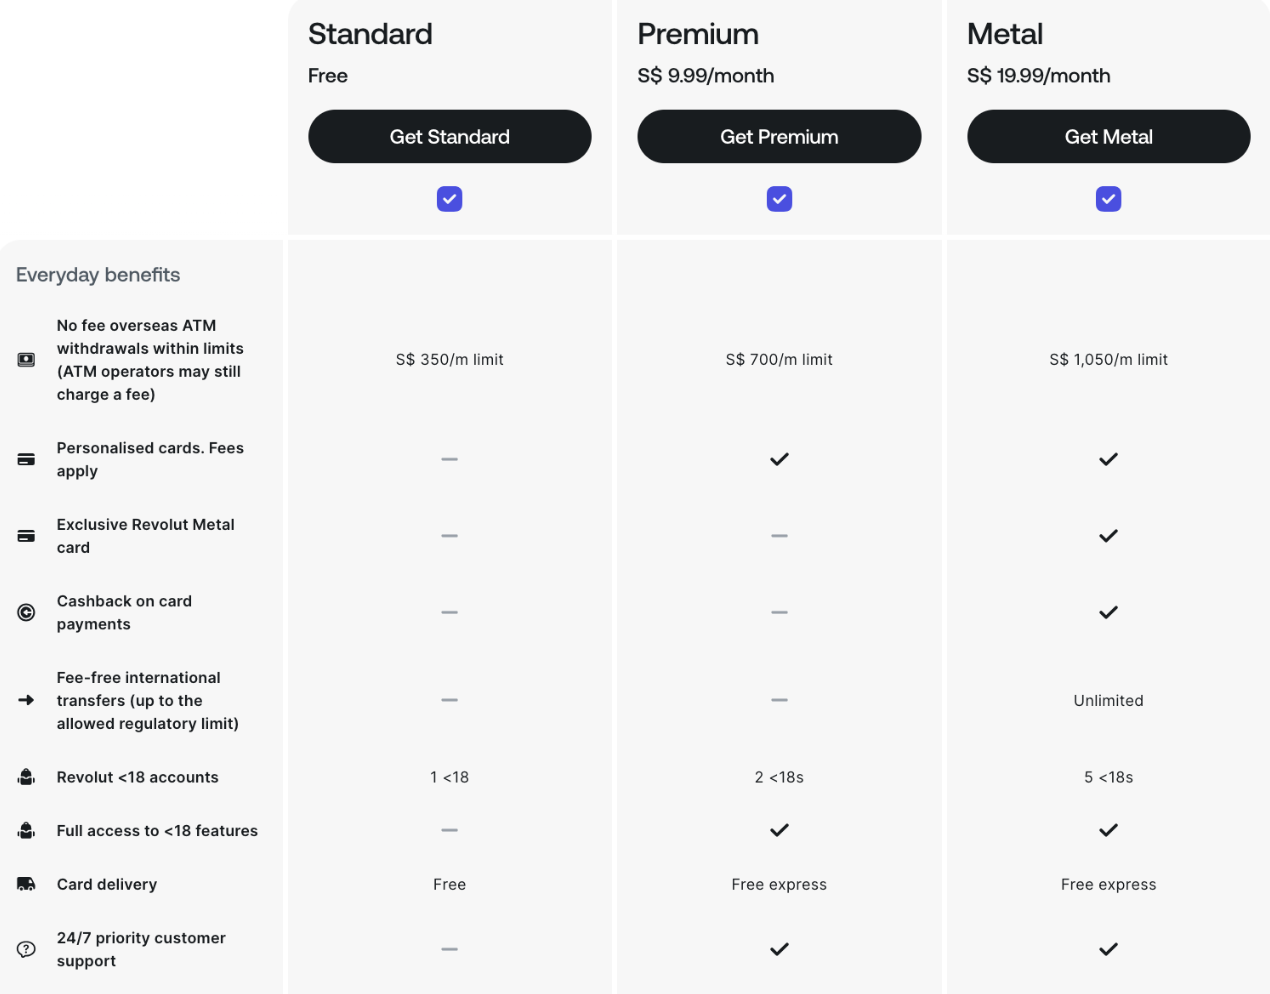
Task: Click the Premium plan title
Action: click(x=698, y=34)
